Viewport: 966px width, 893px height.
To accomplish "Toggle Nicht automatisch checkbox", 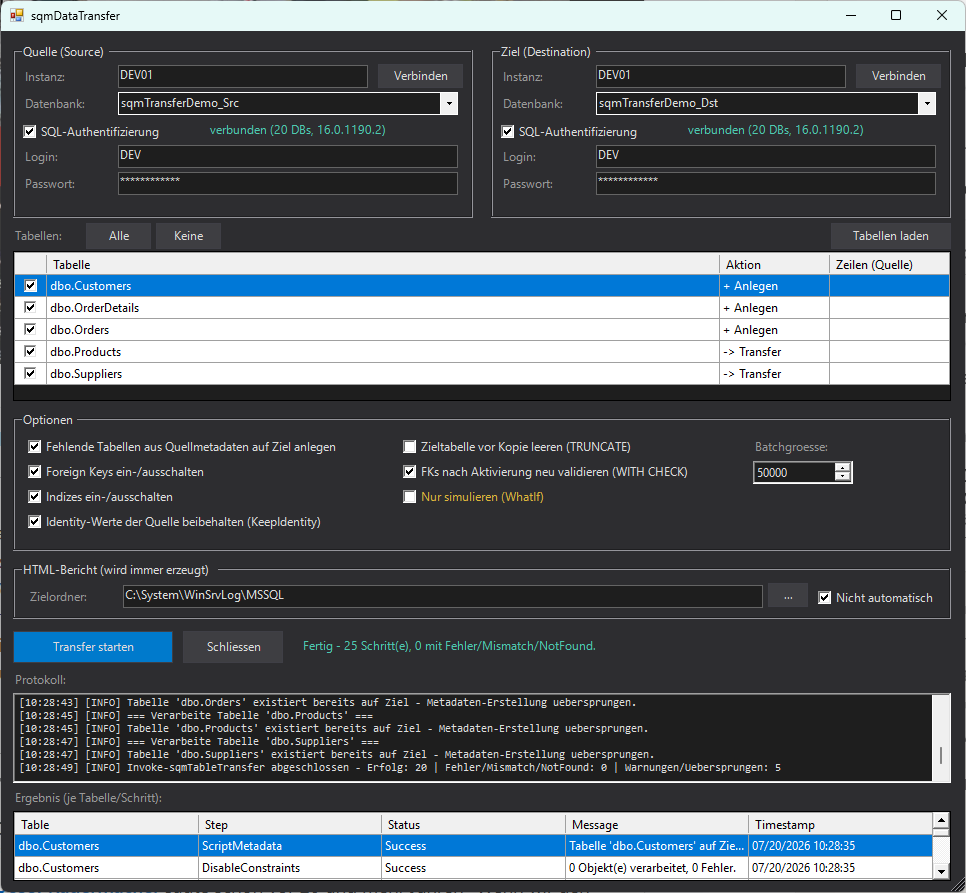I will (824, 597).
